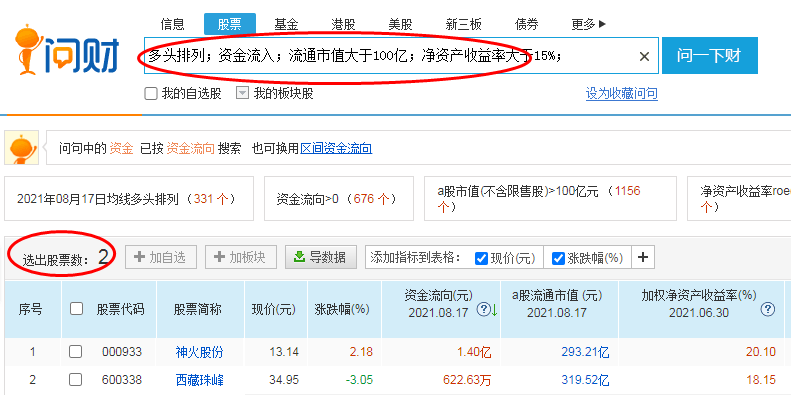
Task: Uncheck the 现价(元) indicator checkbox
Action: [x=481, y=258]
